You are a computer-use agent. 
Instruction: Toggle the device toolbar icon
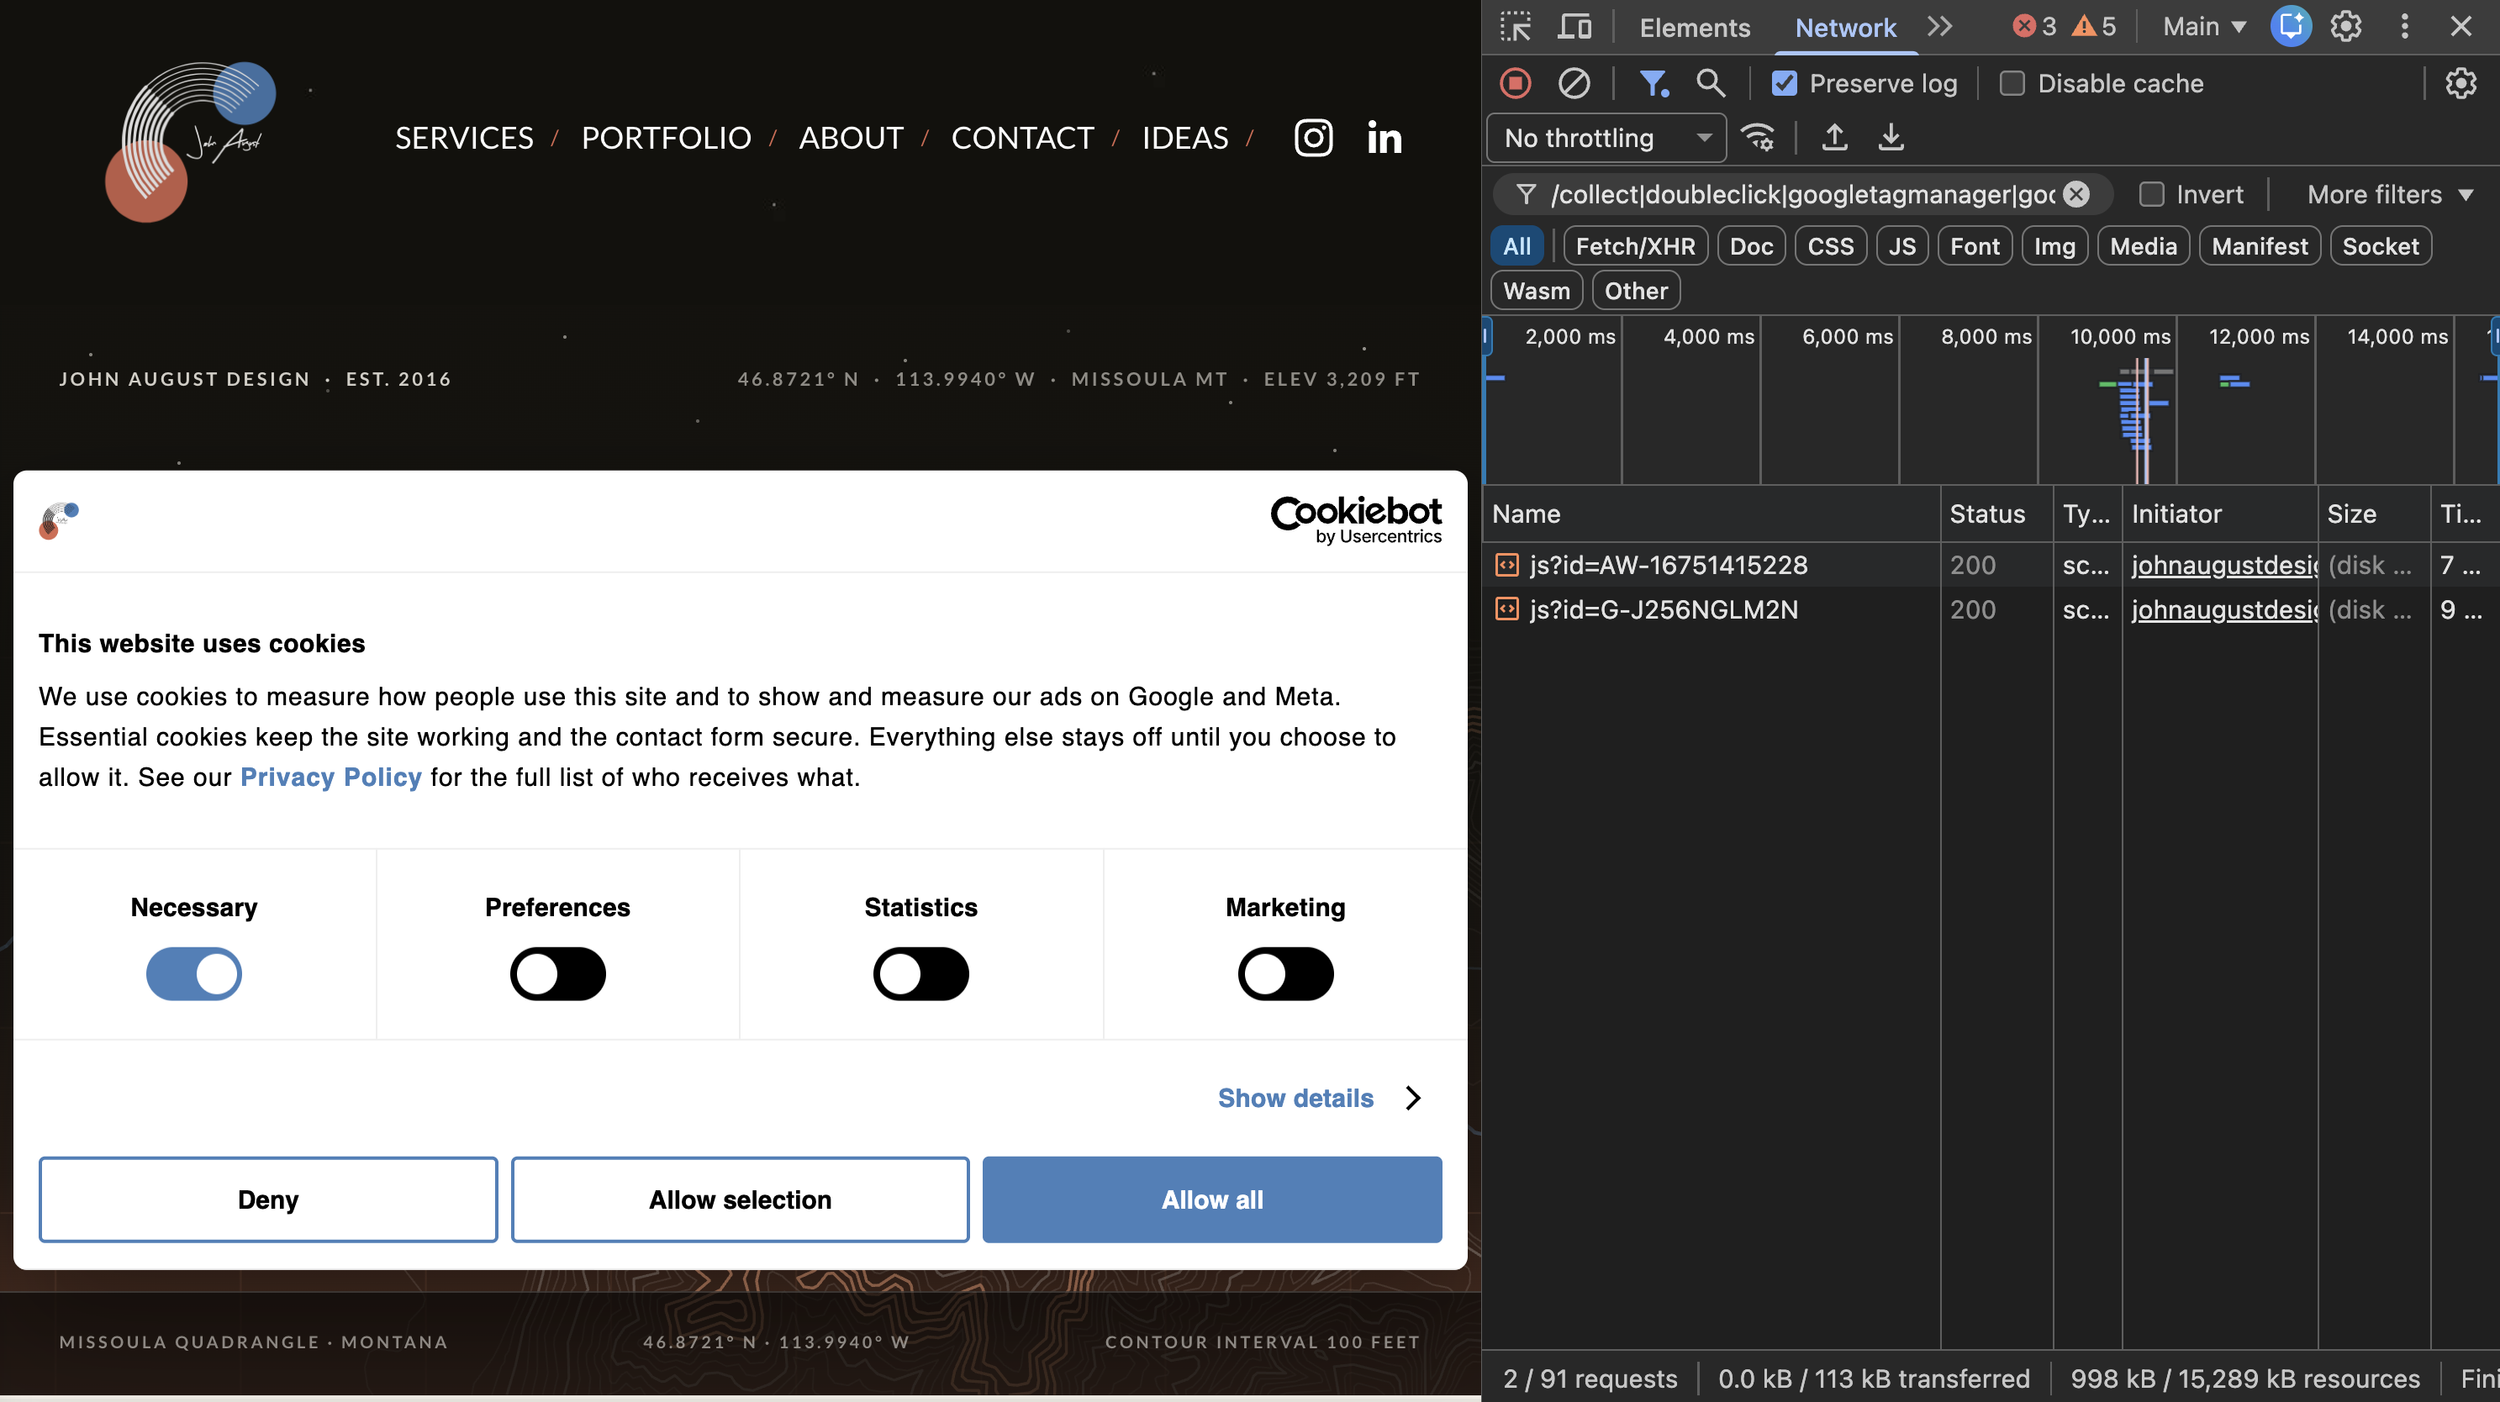coord(1575,27)
